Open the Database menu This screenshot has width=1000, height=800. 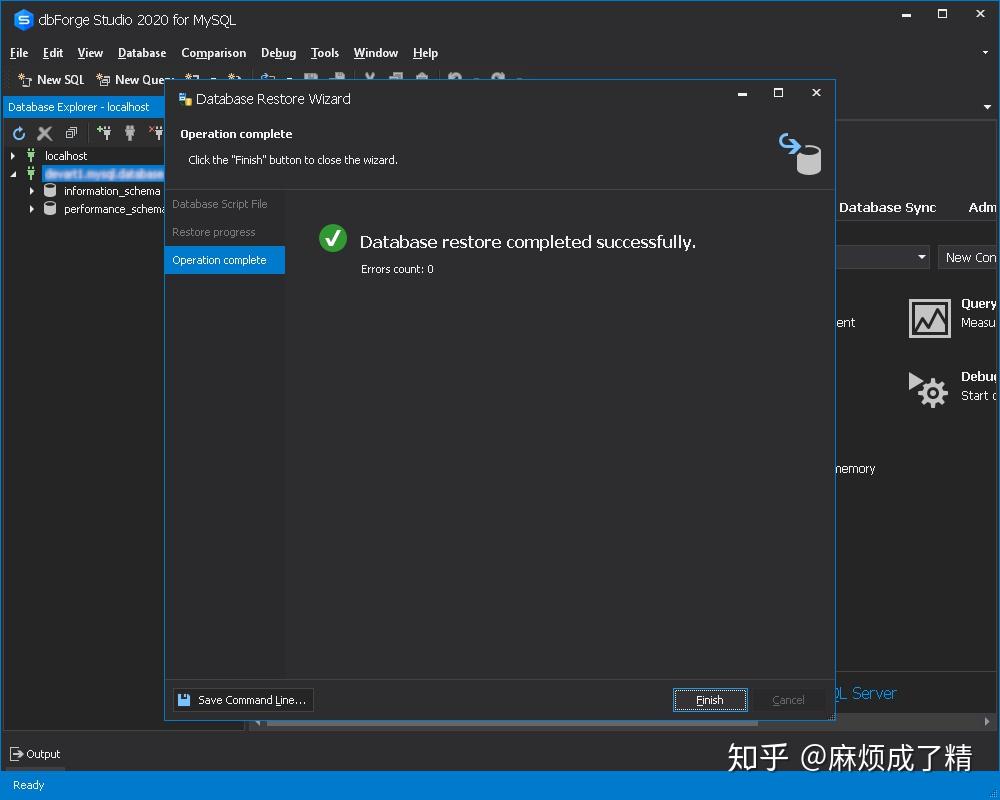[141, 53]
